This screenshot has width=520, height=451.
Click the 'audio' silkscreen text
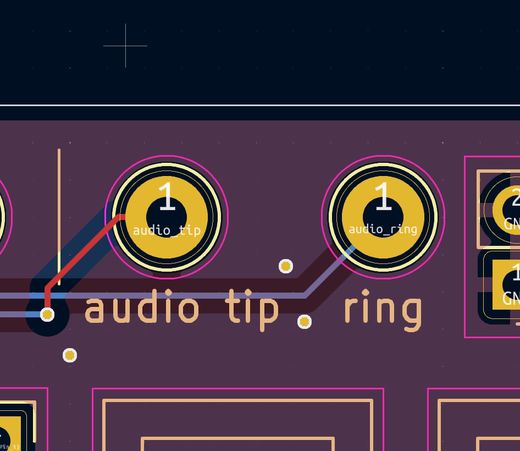142,307
